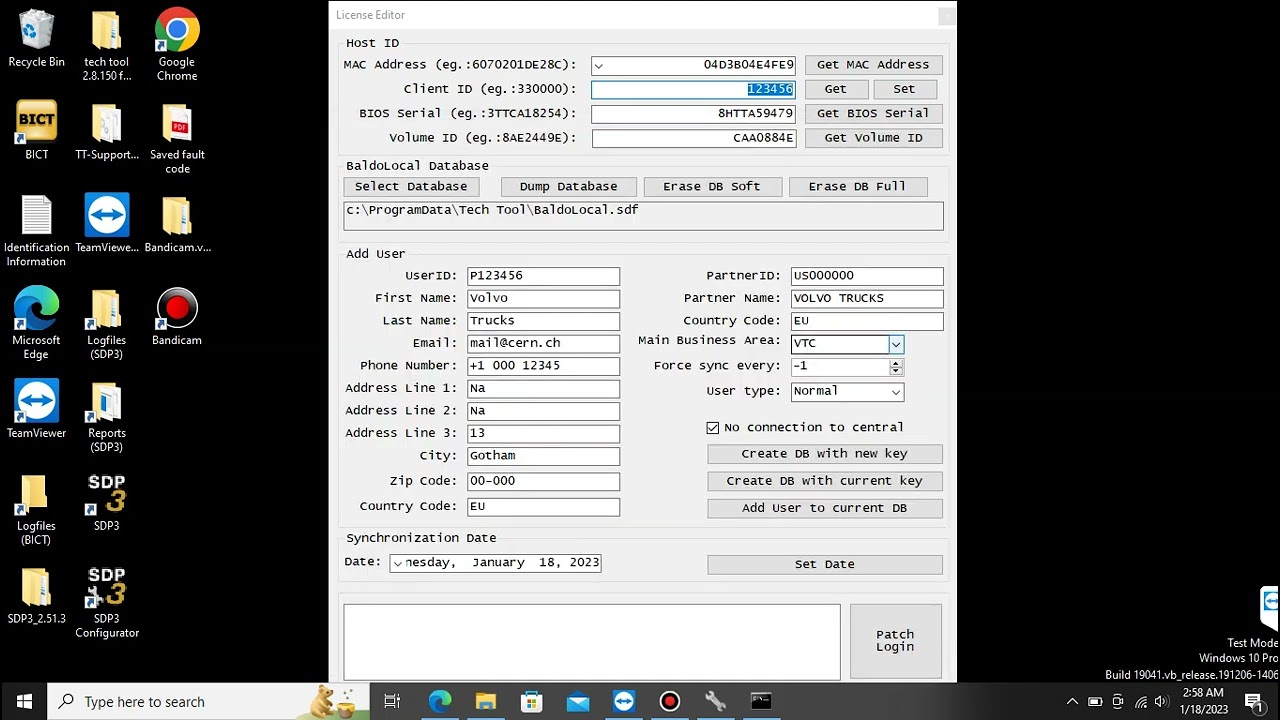Launch the Bandicam recorder desktop icon
1280x720 pixels.
pyautogui.click(x=177, y=317)
